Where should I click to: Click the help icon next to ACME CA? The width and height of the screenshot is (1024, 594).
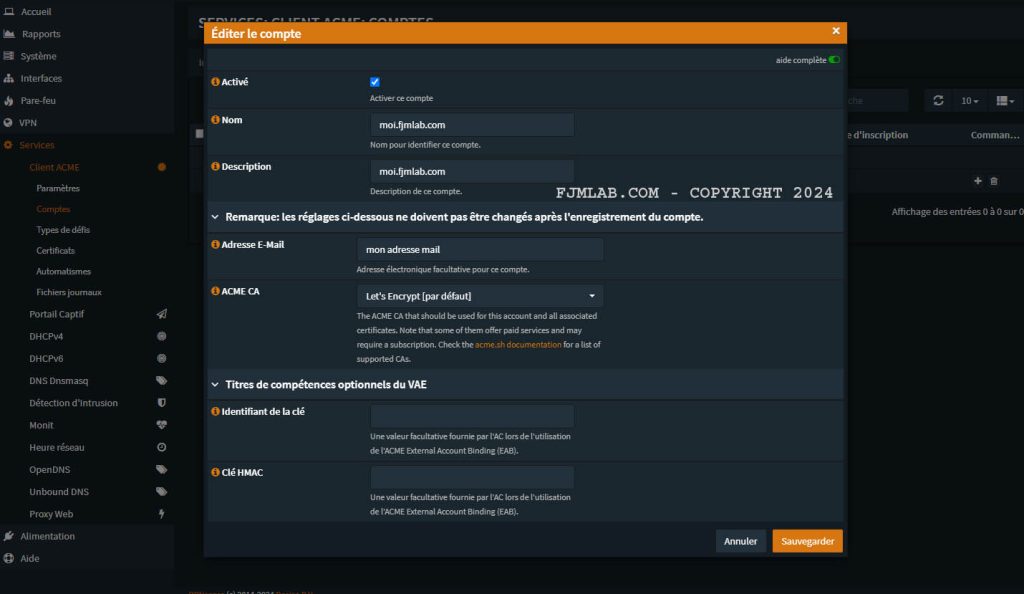(215, 291)
